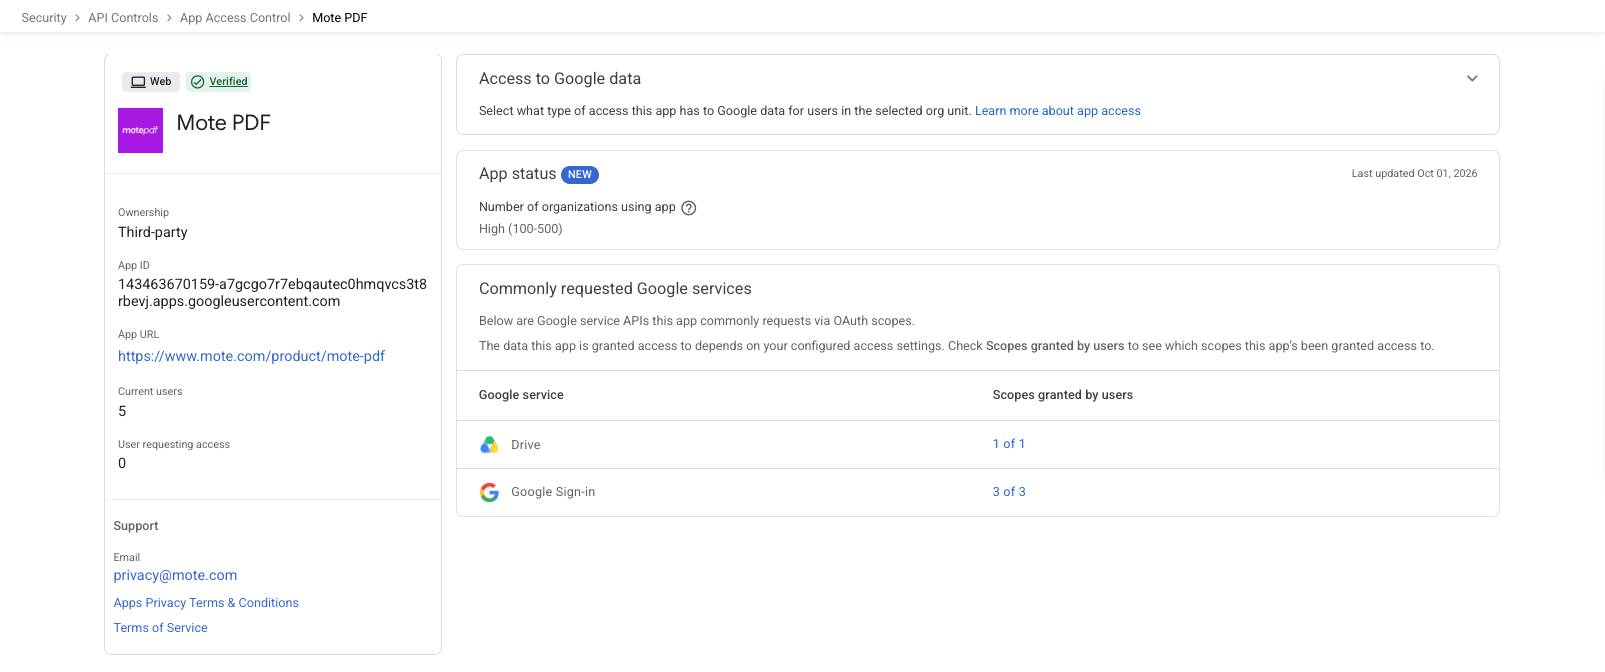Click the 'Ownership' field label
Screen dimensions: 1605x672
[x=143, y=213]
